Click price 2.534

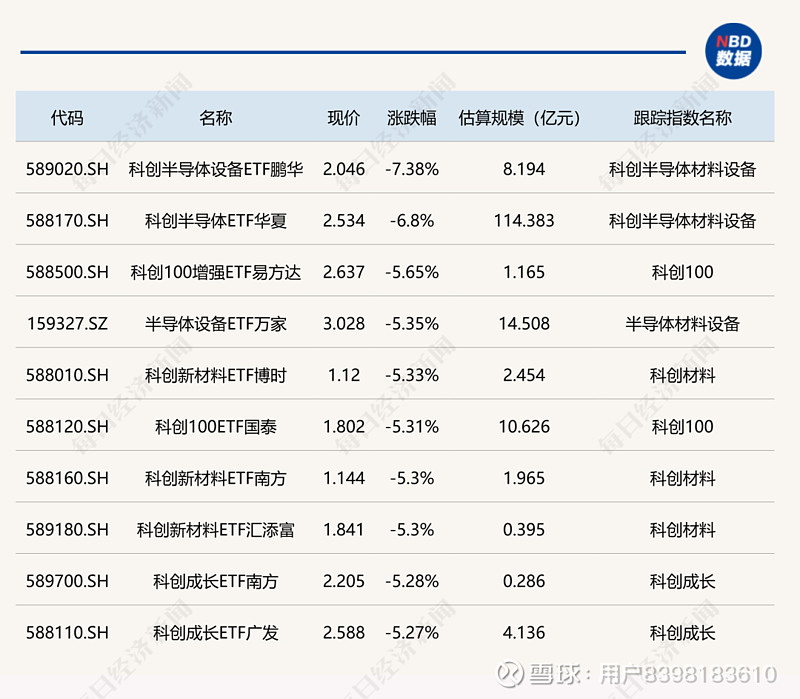[x=344, y=220]
